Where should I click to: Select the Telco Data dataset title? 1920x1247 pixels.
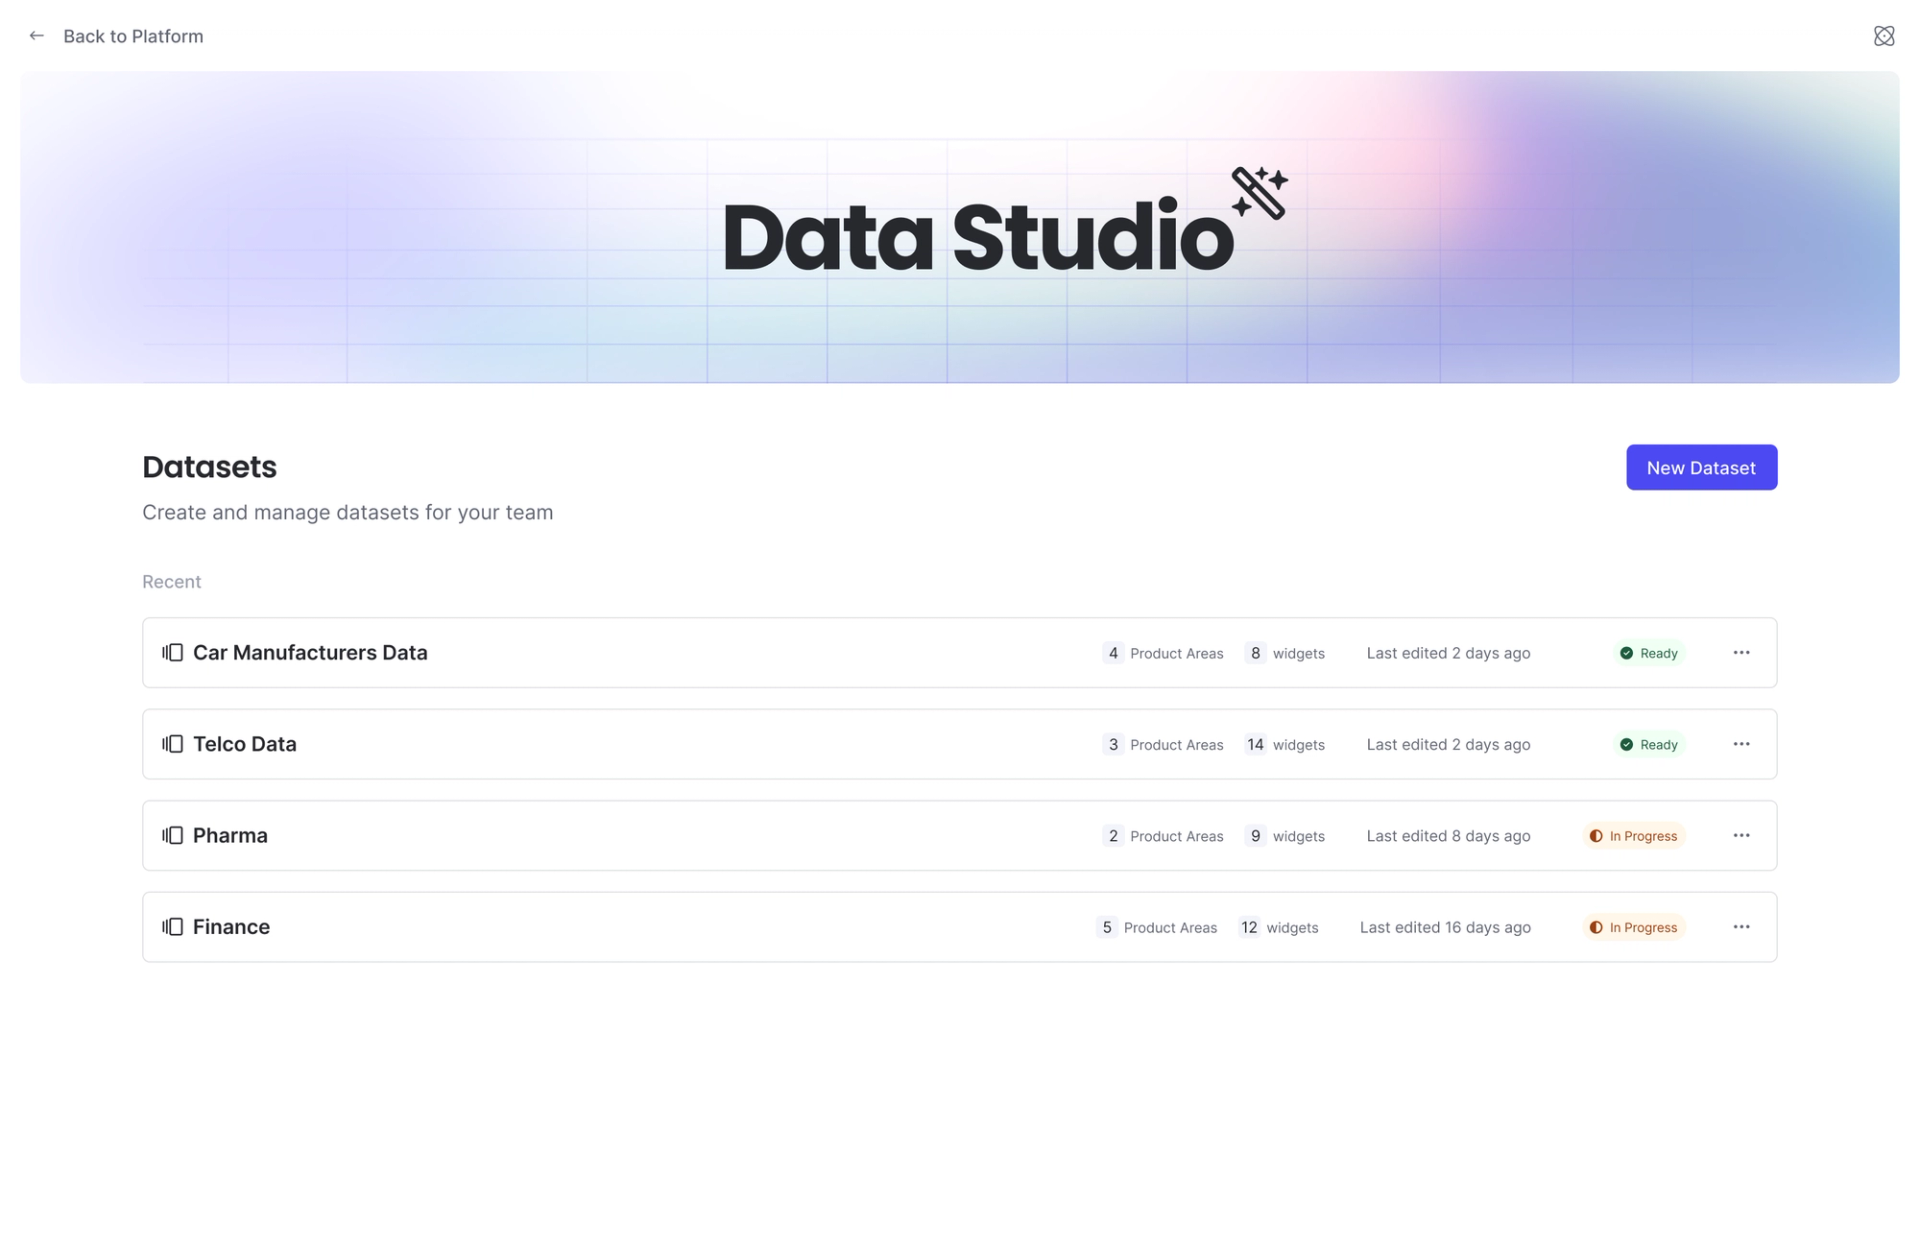[x=244, y=744]
